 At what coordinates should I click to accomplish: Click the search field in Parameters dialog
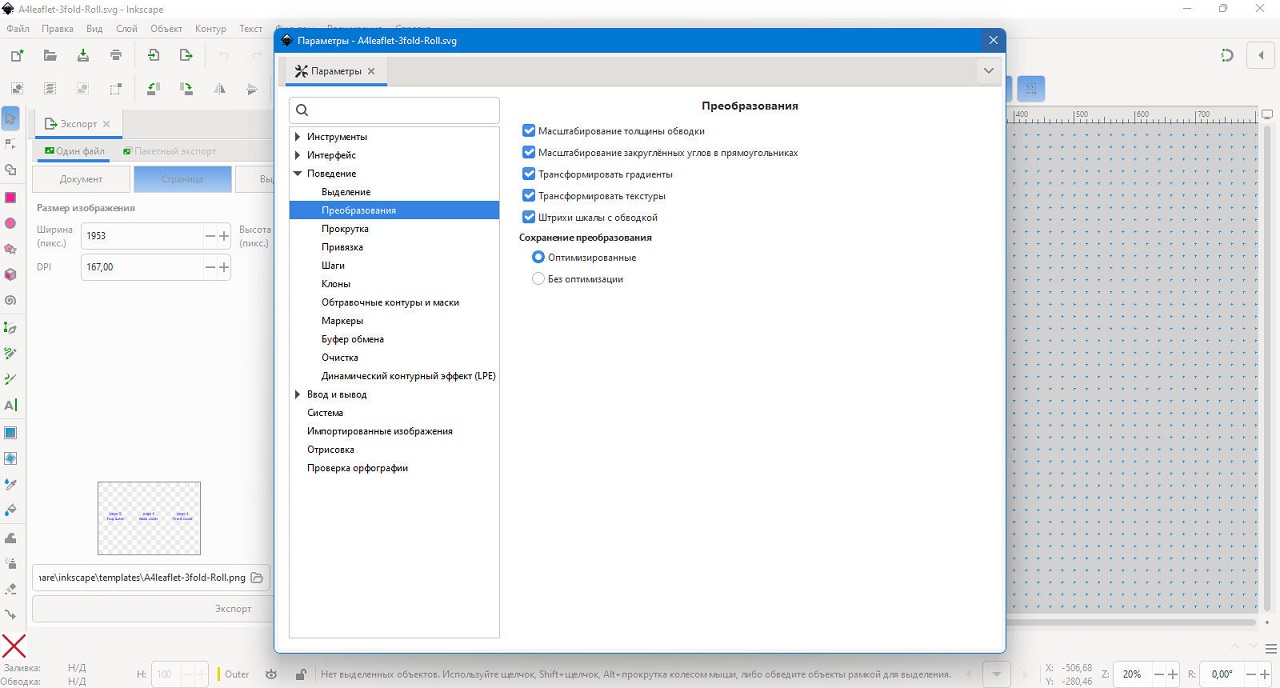[394, 110]
